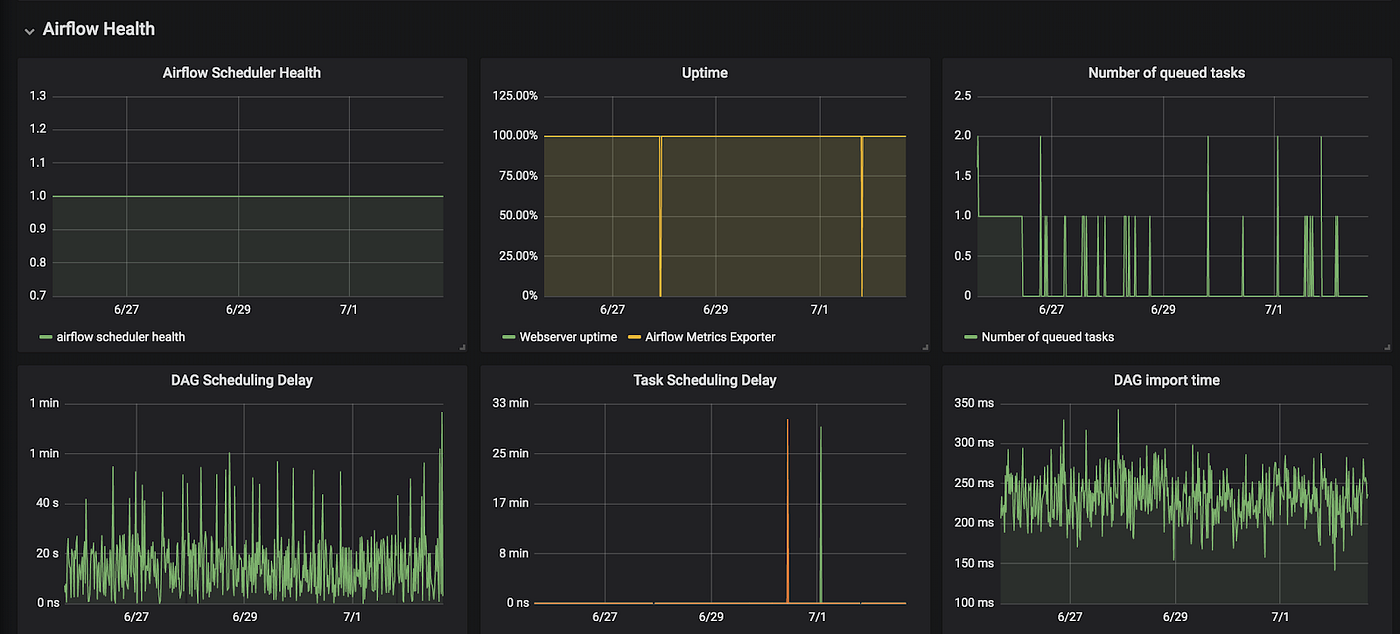Open the Task Scheduling Delay panel title menu

pyautogui.click(x=705, y=380)
